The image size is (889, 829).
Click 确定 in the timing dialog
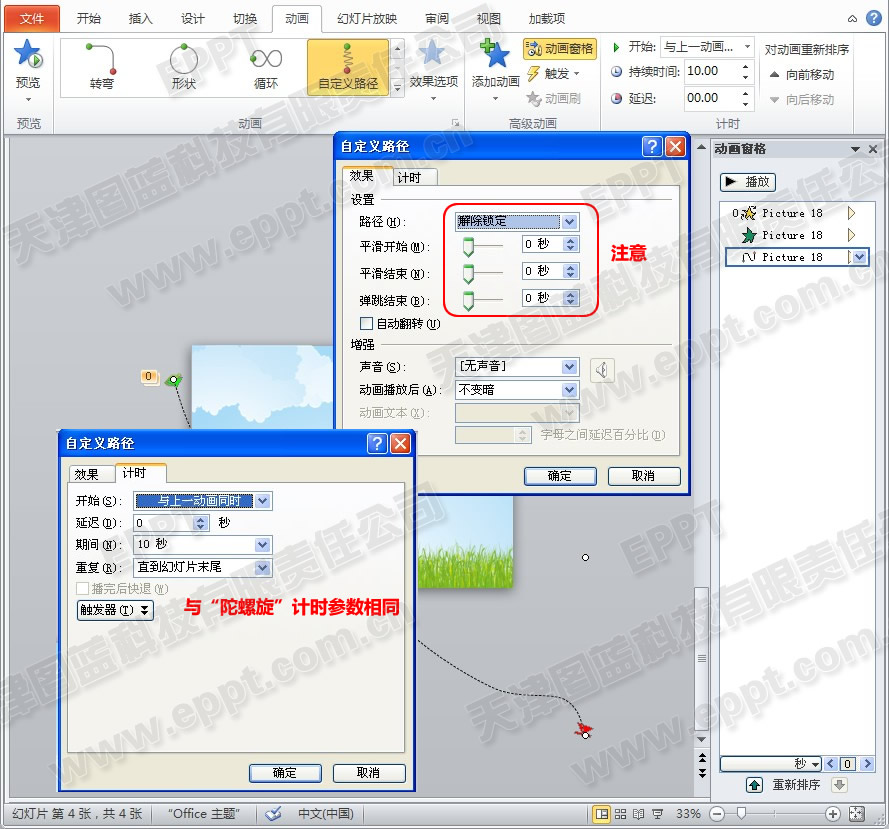tap(287, 773)
